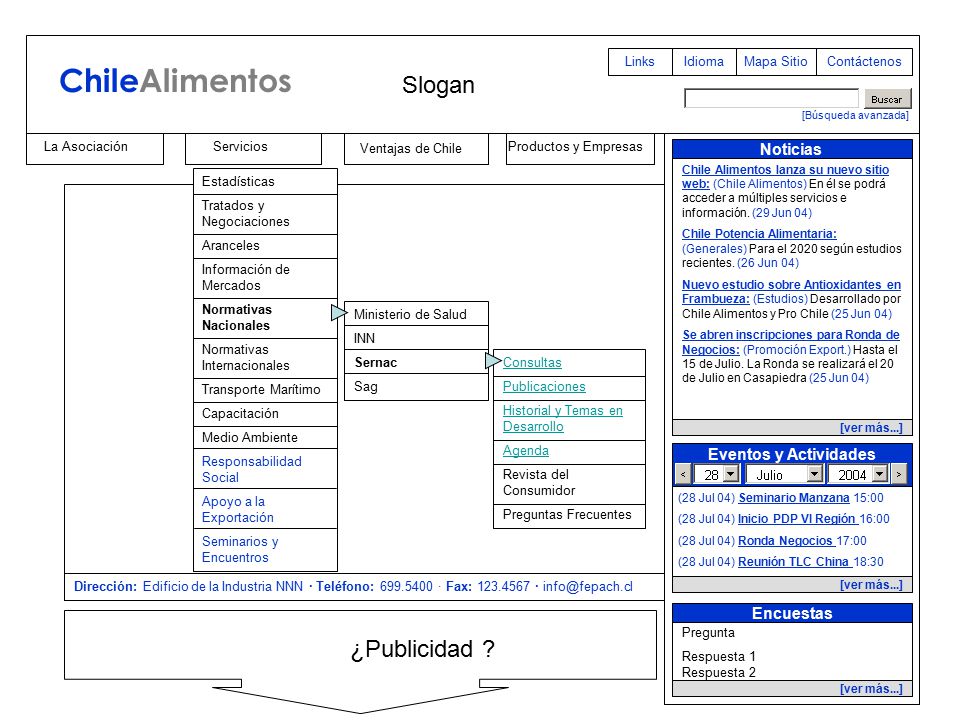Choose Estadísticas from Servicios menu
This screenshot has width=960, height=720.
click(265, 181)
